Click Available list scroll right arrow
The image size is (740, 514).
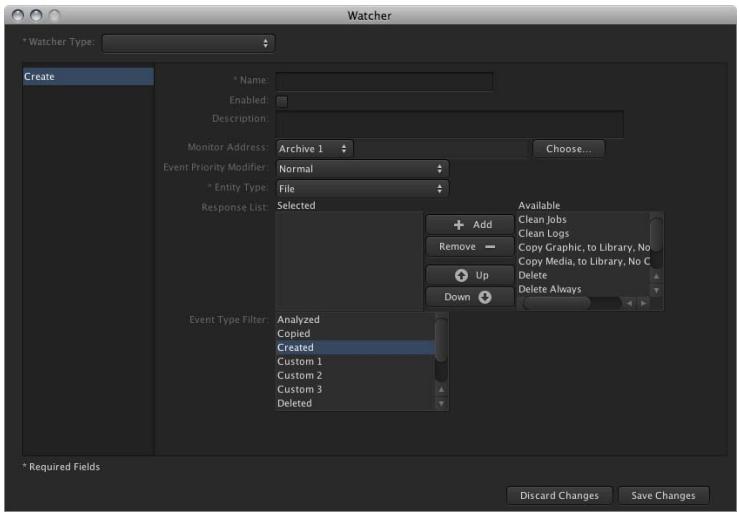pos(643,303)
